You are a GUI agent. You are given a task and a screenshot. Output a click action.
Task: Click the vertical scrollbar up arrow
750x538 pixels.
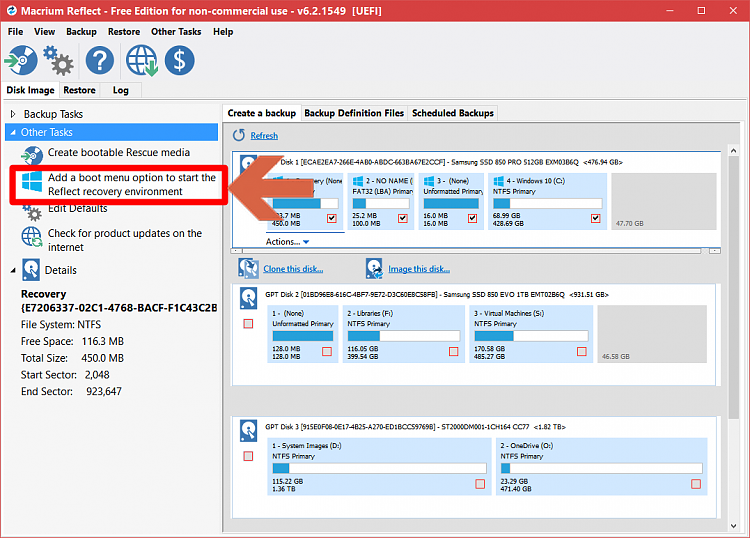(734, 151)
